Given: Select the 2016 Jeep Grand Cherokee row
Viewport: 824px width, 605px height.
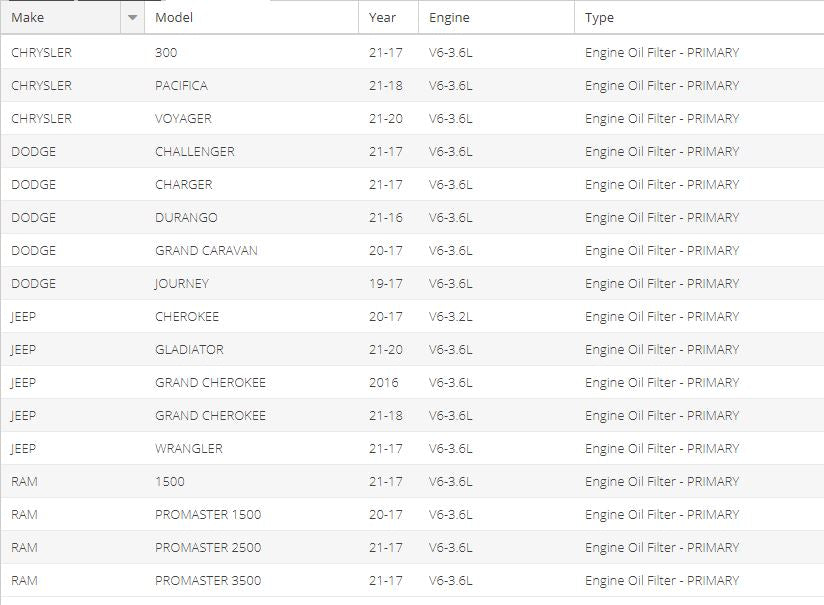Looking at the screenshot, I should click(x=412, y=383).
